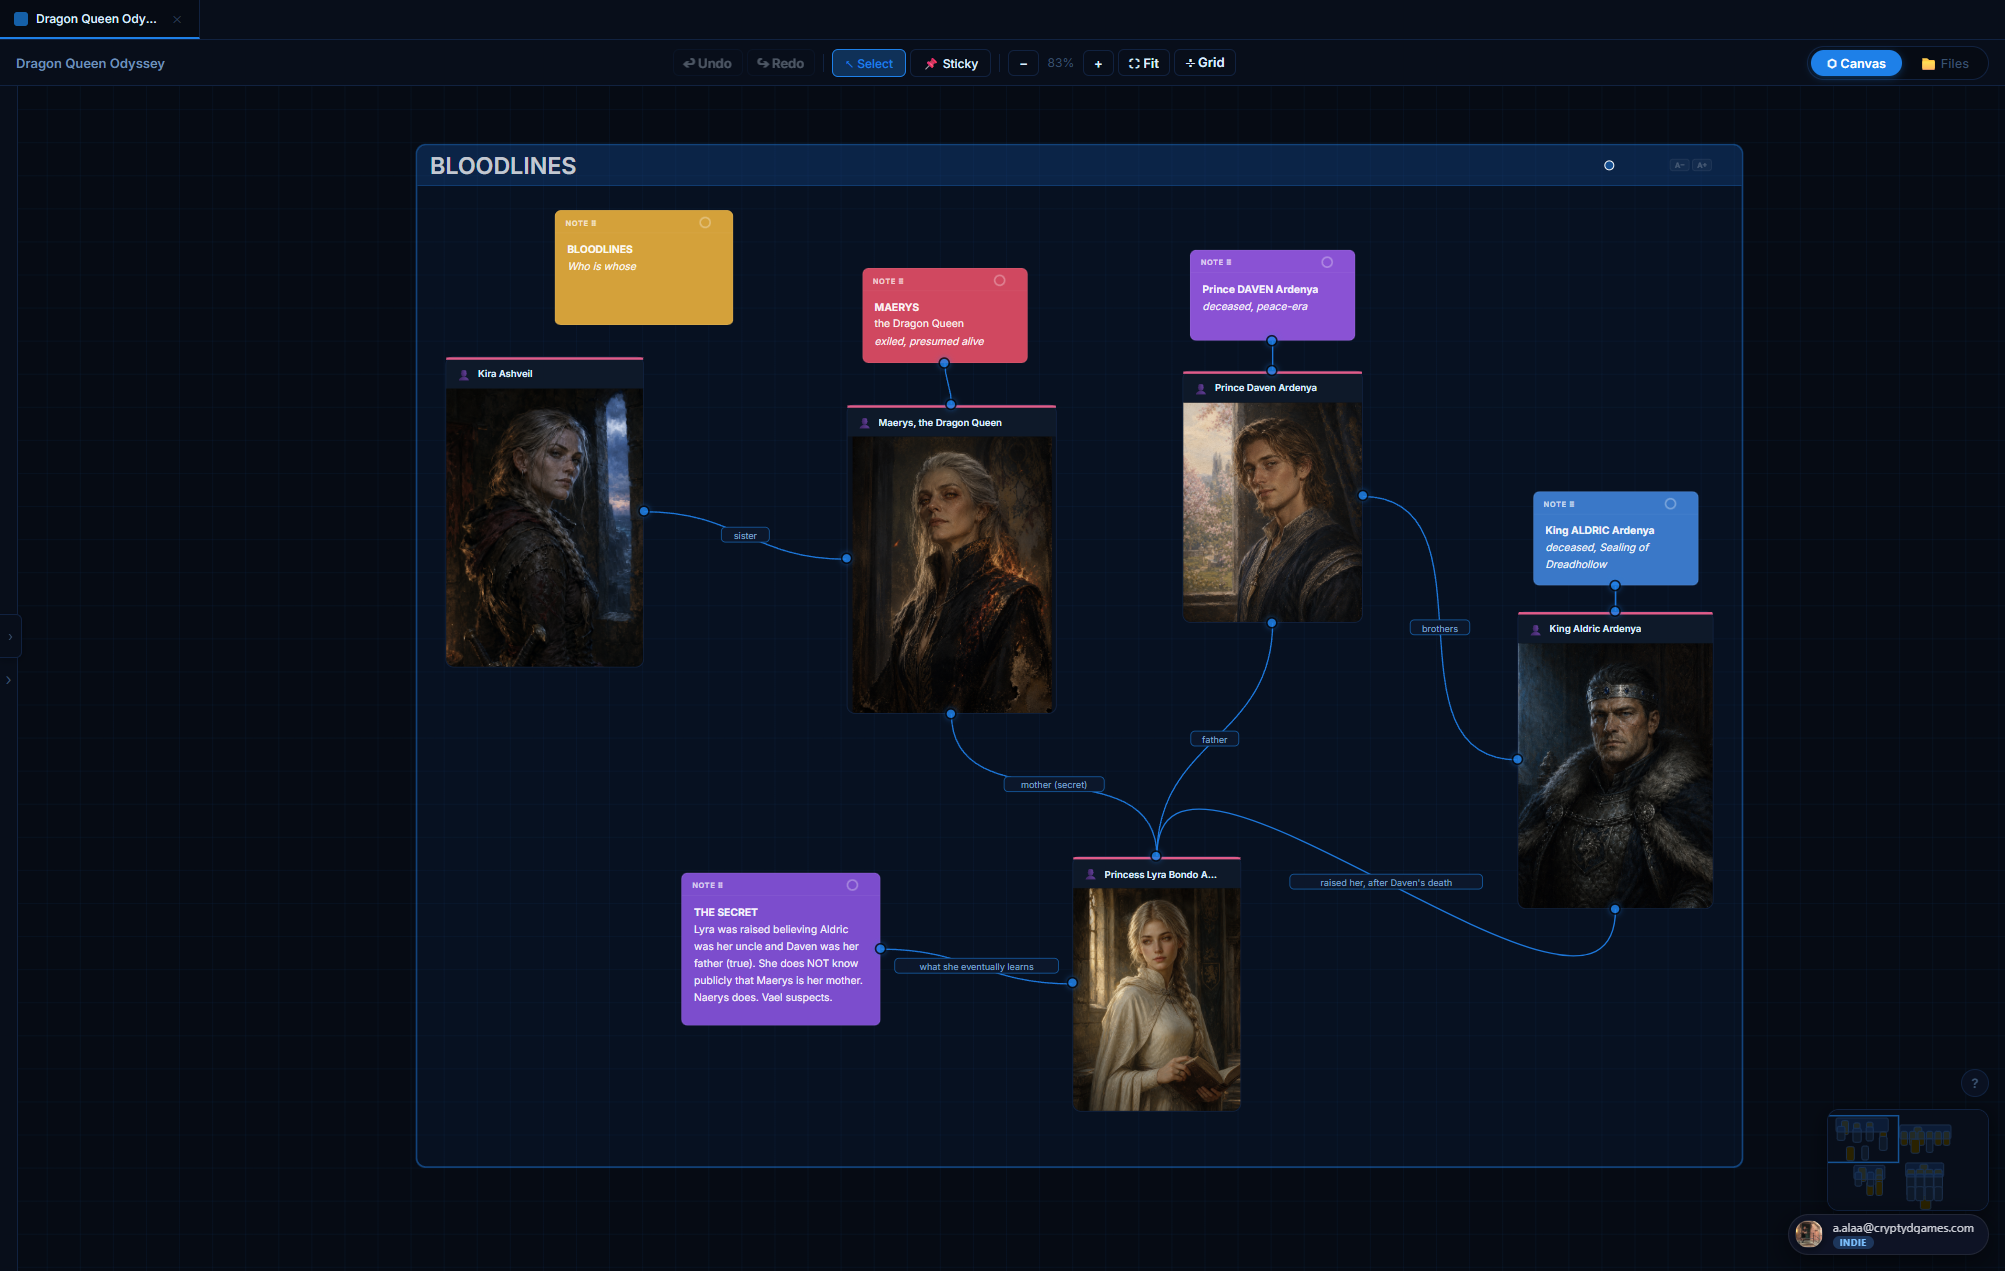
Task: Click Maerys card's bottom connector dot
Action: (x=951, y=714)
